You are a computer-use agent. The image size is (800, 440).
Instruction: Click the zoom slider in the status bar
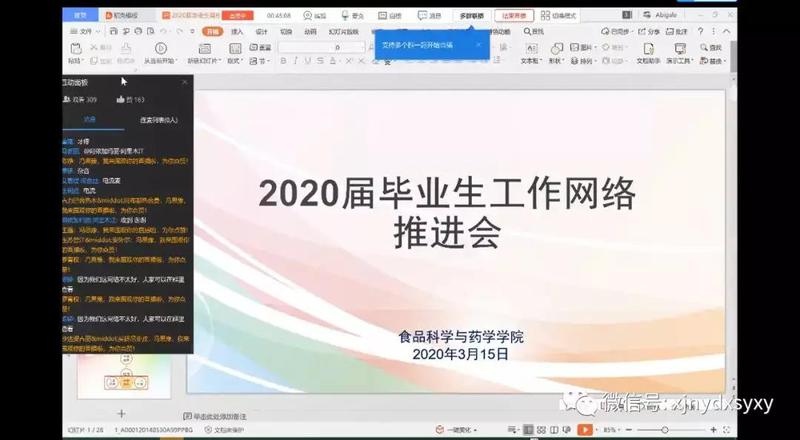[x=663, y=429]
